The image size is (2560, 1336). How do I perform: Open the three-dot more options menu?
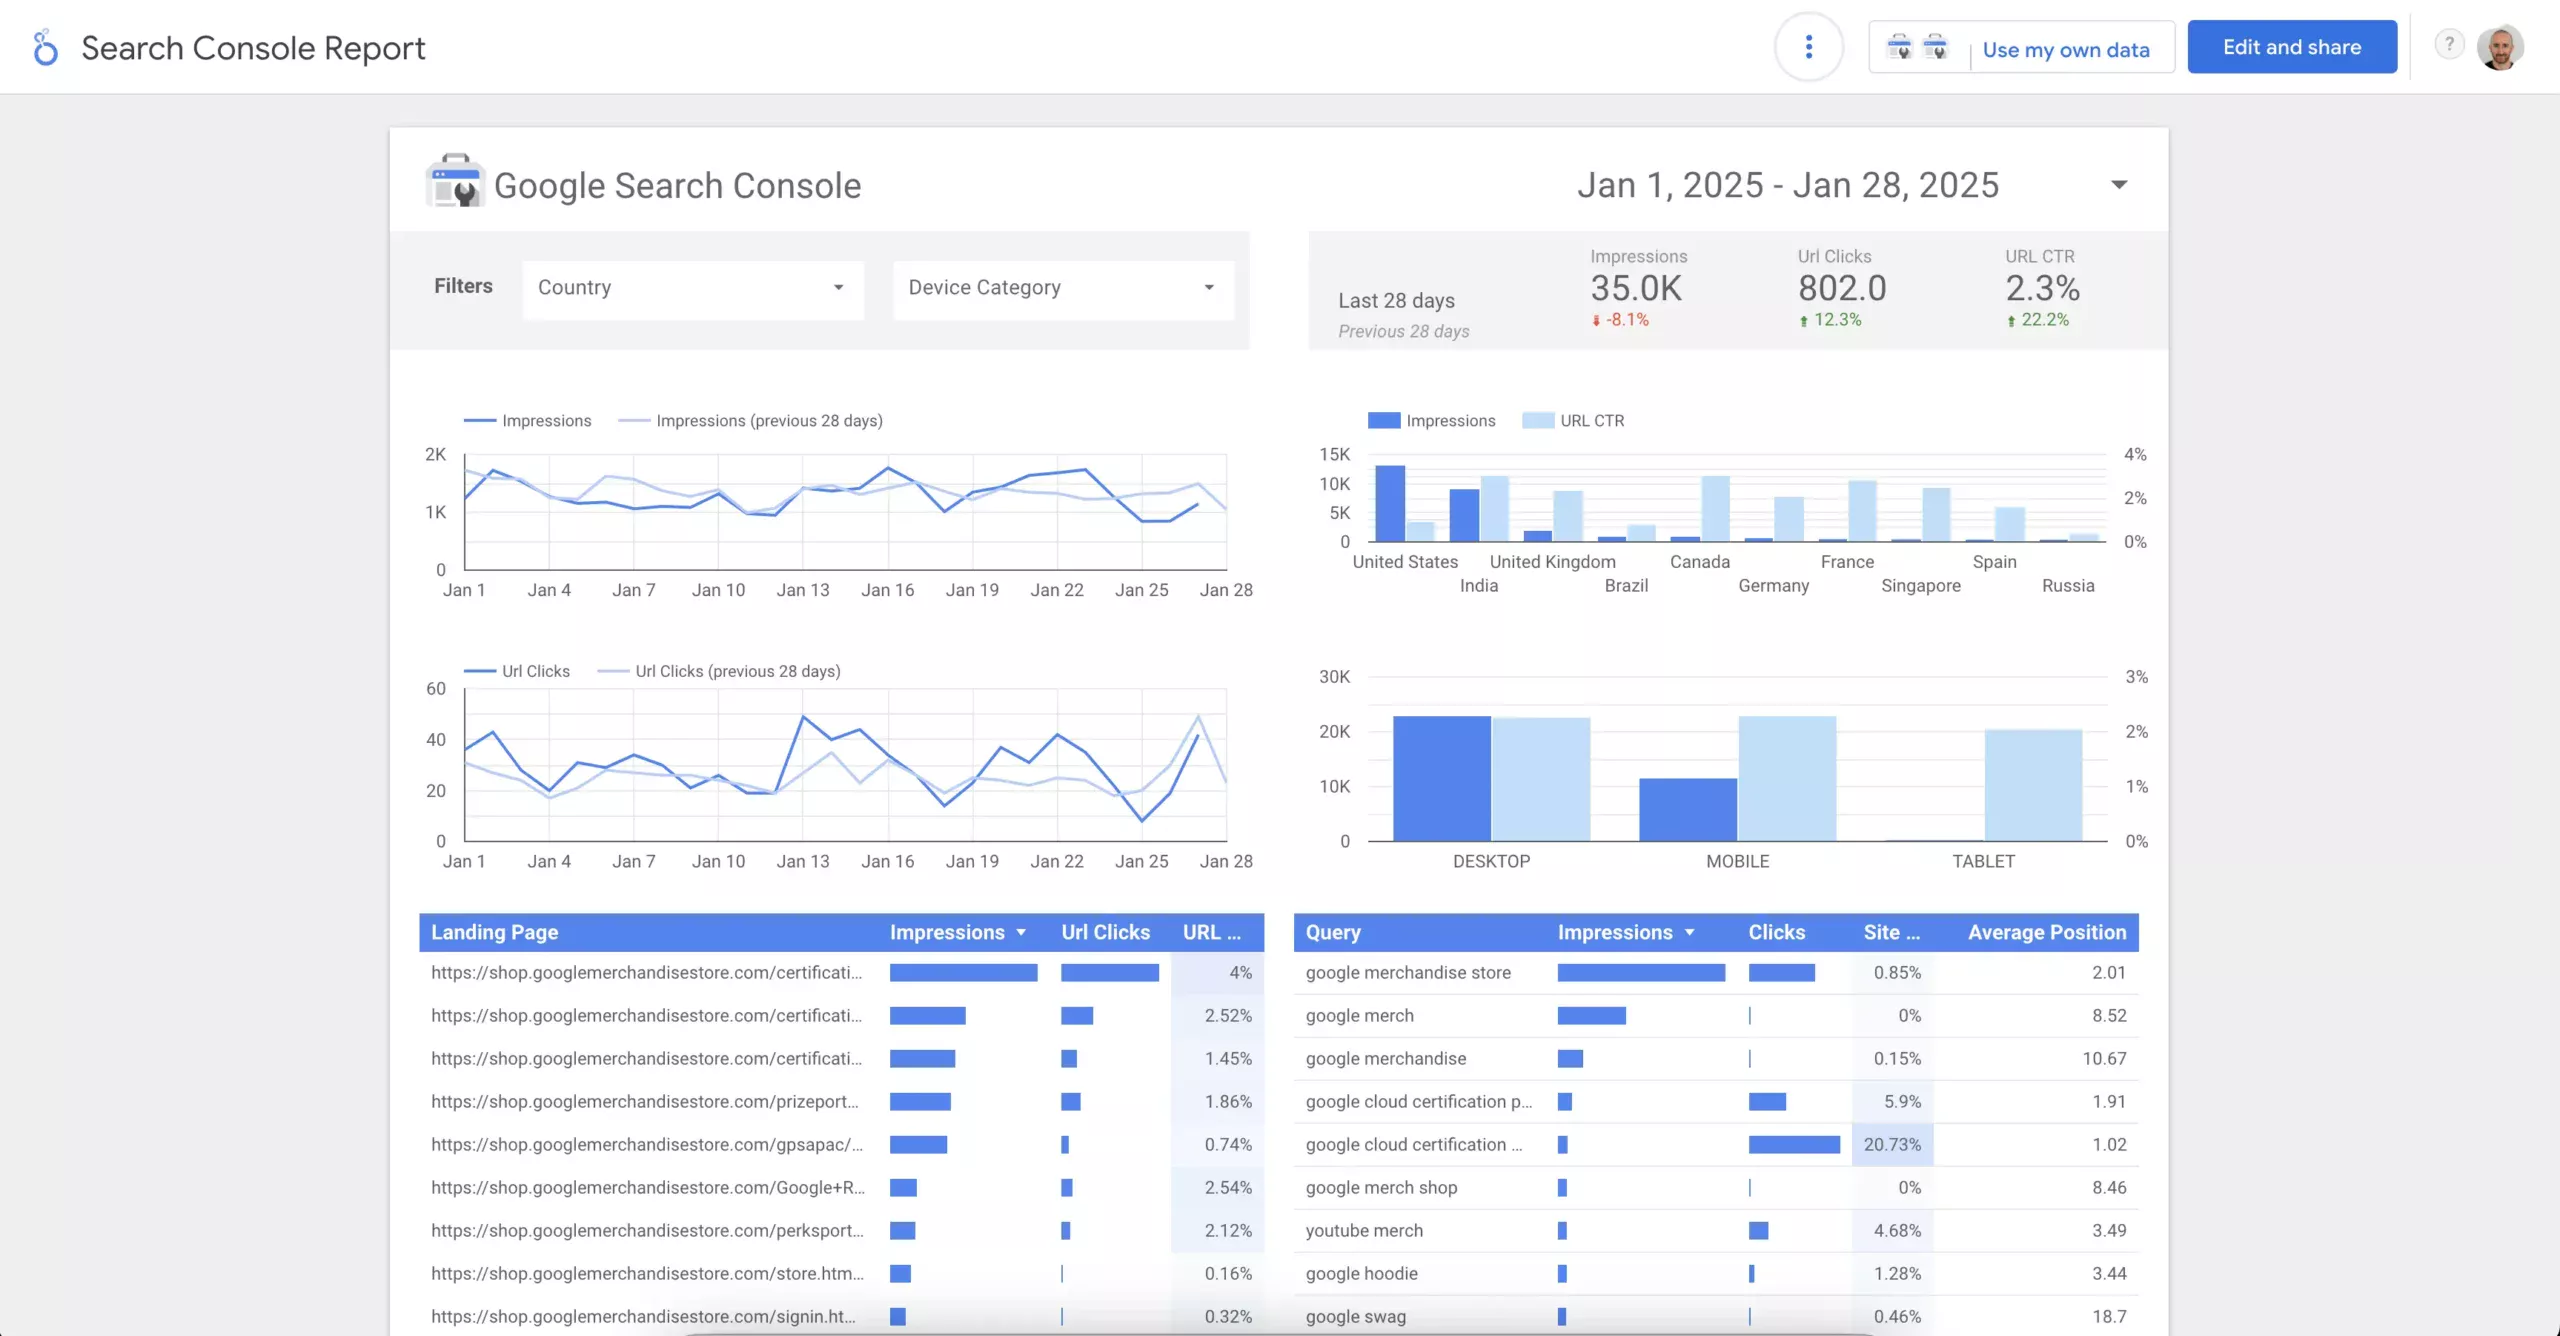[1808, 47]
